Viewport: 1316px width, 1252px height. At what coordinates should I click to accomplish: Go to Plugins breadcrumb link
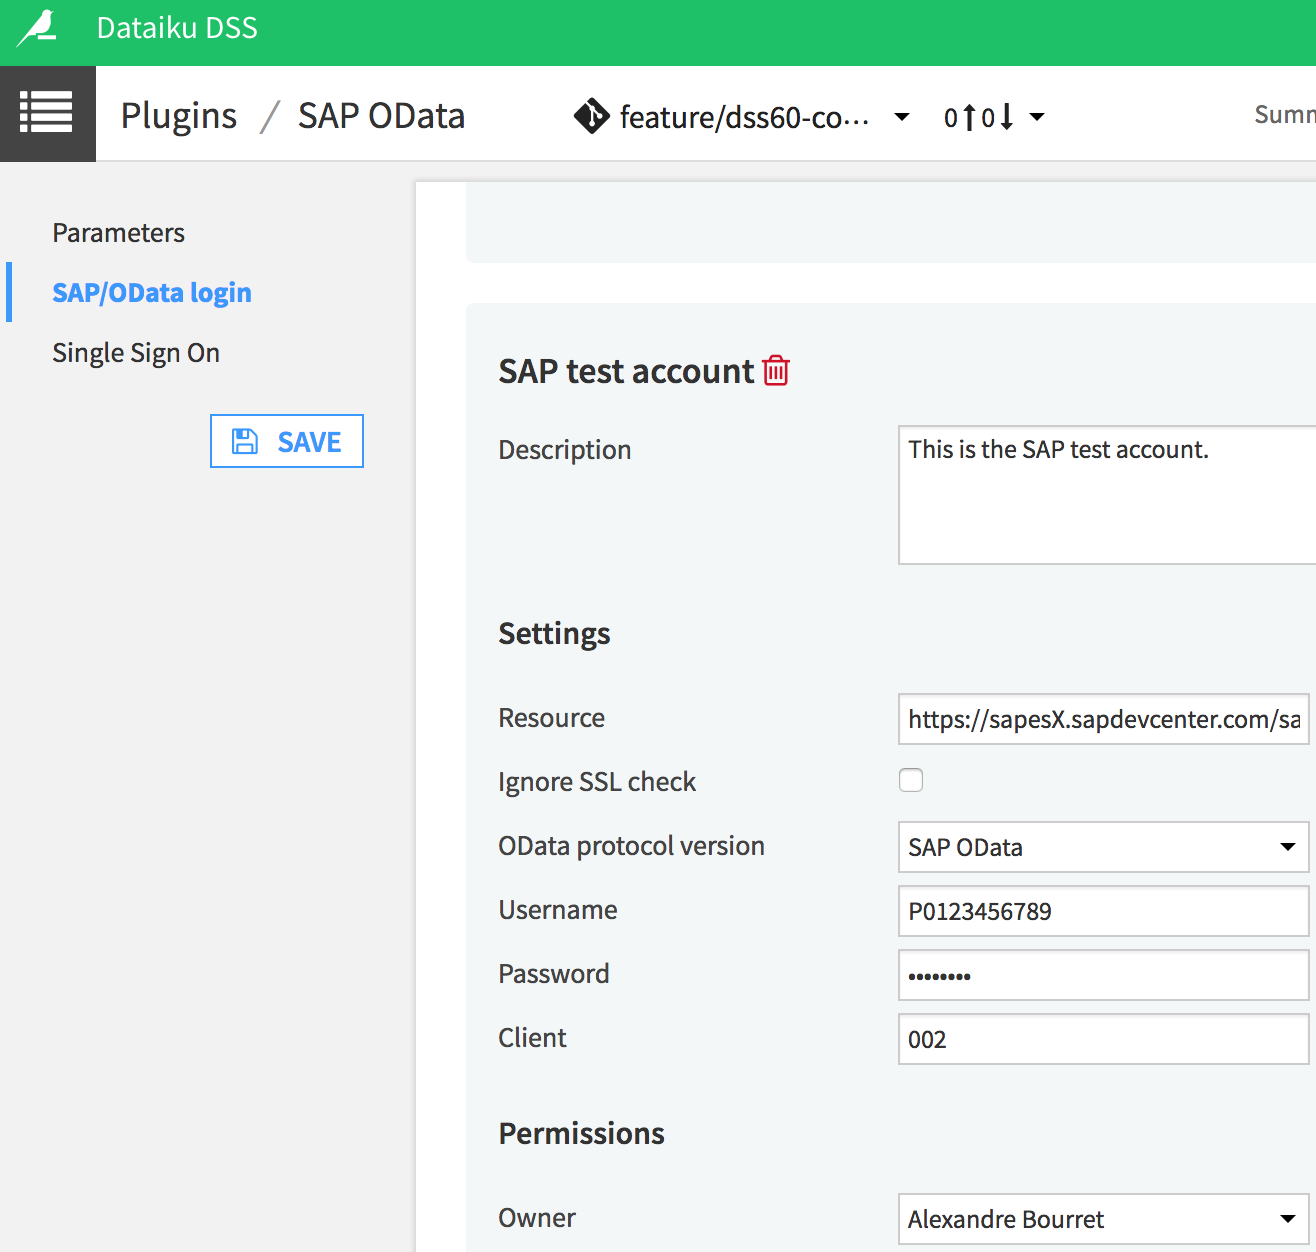(179, 116)
